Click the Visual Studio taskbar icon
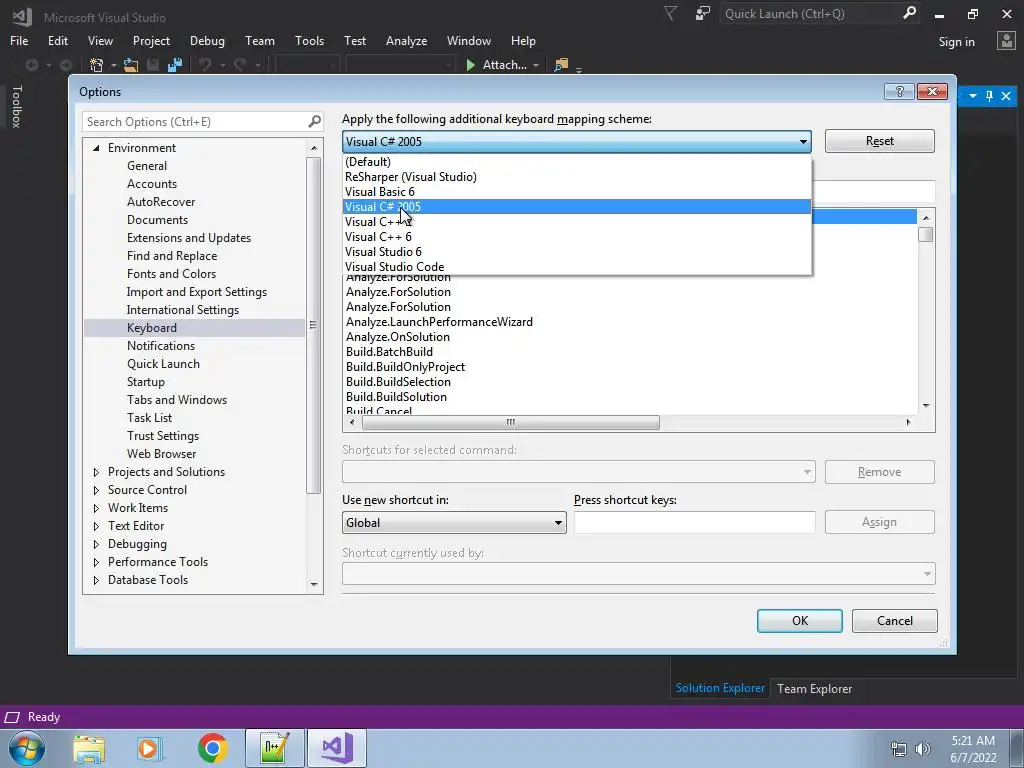The width and height of the screenshot is (1024, 768). 337,748
